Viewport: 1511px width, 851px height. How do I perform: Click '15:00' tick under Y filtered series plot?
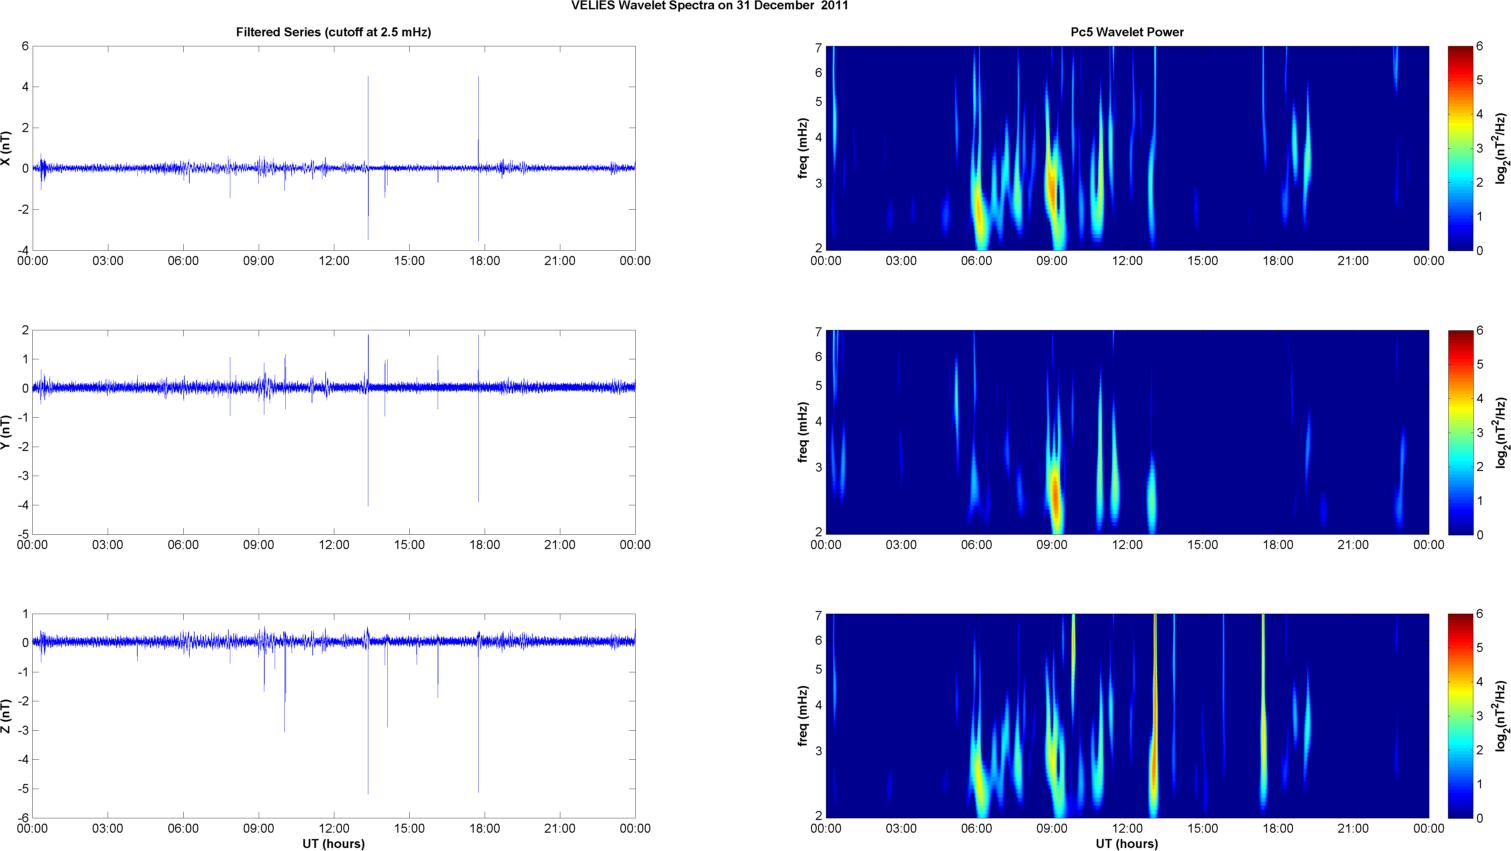[409, 545]
